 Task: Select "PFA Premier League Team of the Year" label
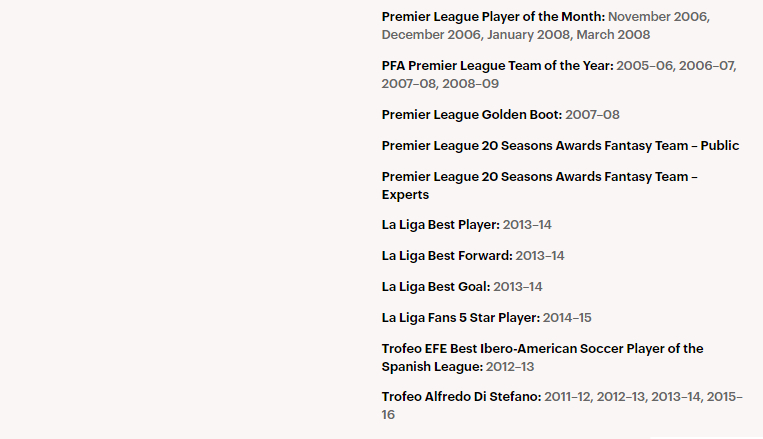click(496, 66)
